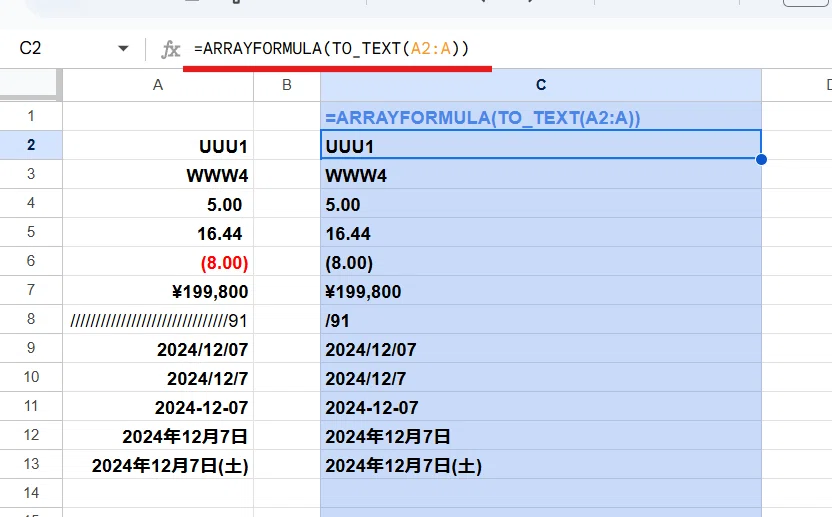Select column B header
The image size is (832, 517).
tap(287, 85)
